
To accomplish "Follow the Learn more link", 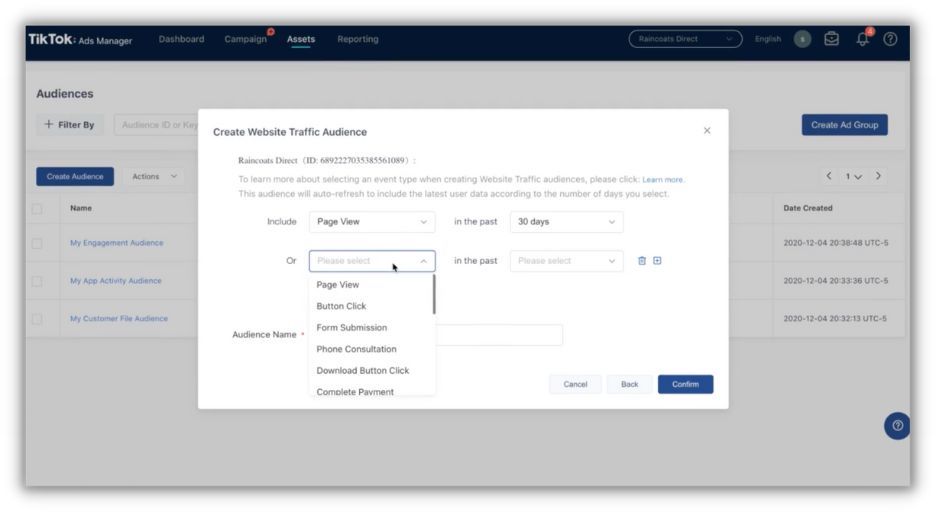I will point(663,180).
